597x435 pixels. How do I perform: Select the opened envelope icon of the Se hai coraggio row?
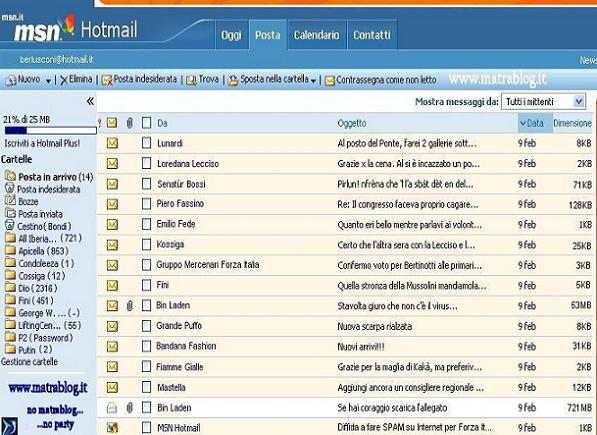[112, 408]
